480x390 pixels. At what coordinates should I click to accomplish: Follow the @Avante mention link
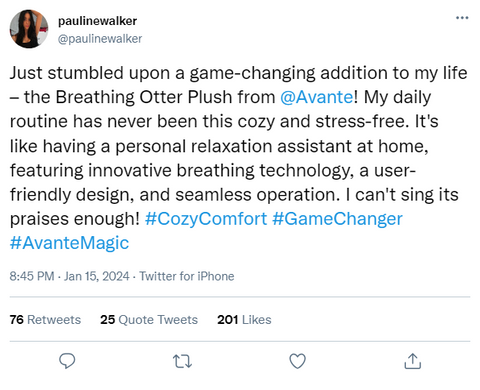coord(316,97)
